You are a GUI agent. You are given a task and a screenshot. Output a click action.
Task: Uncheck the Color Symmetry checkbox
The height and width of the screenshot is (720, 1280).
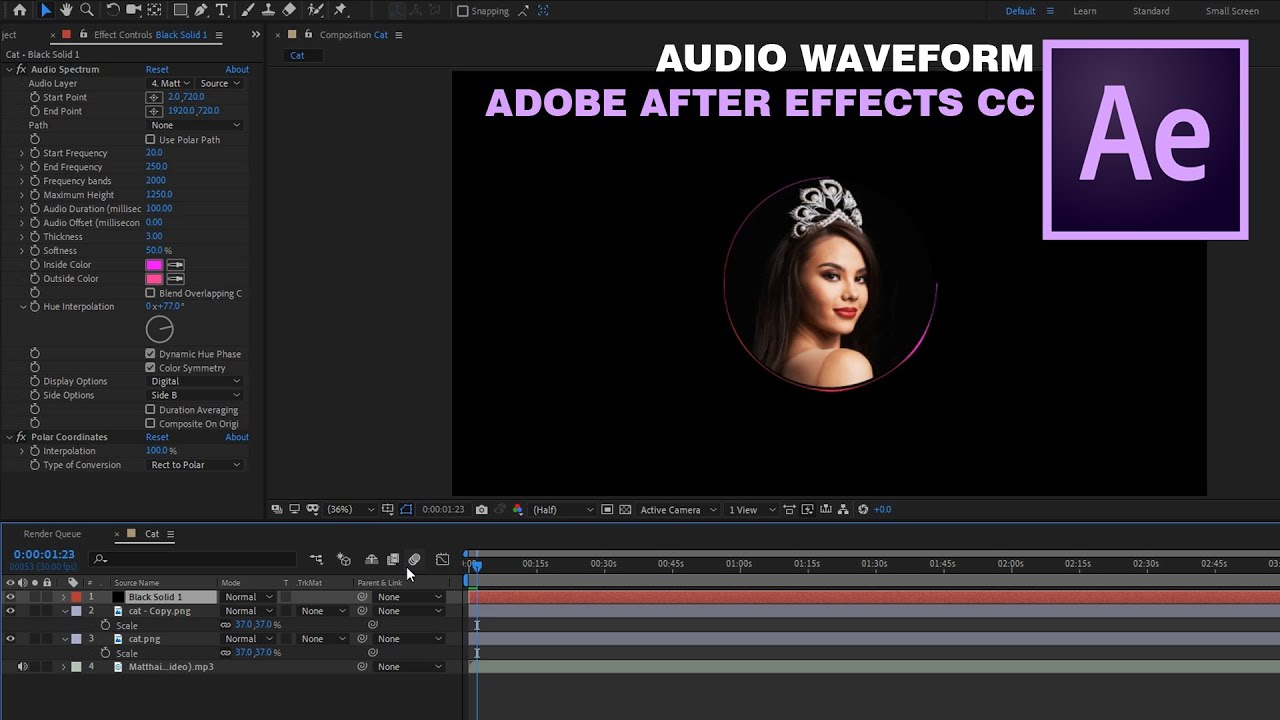coord(150,367)
